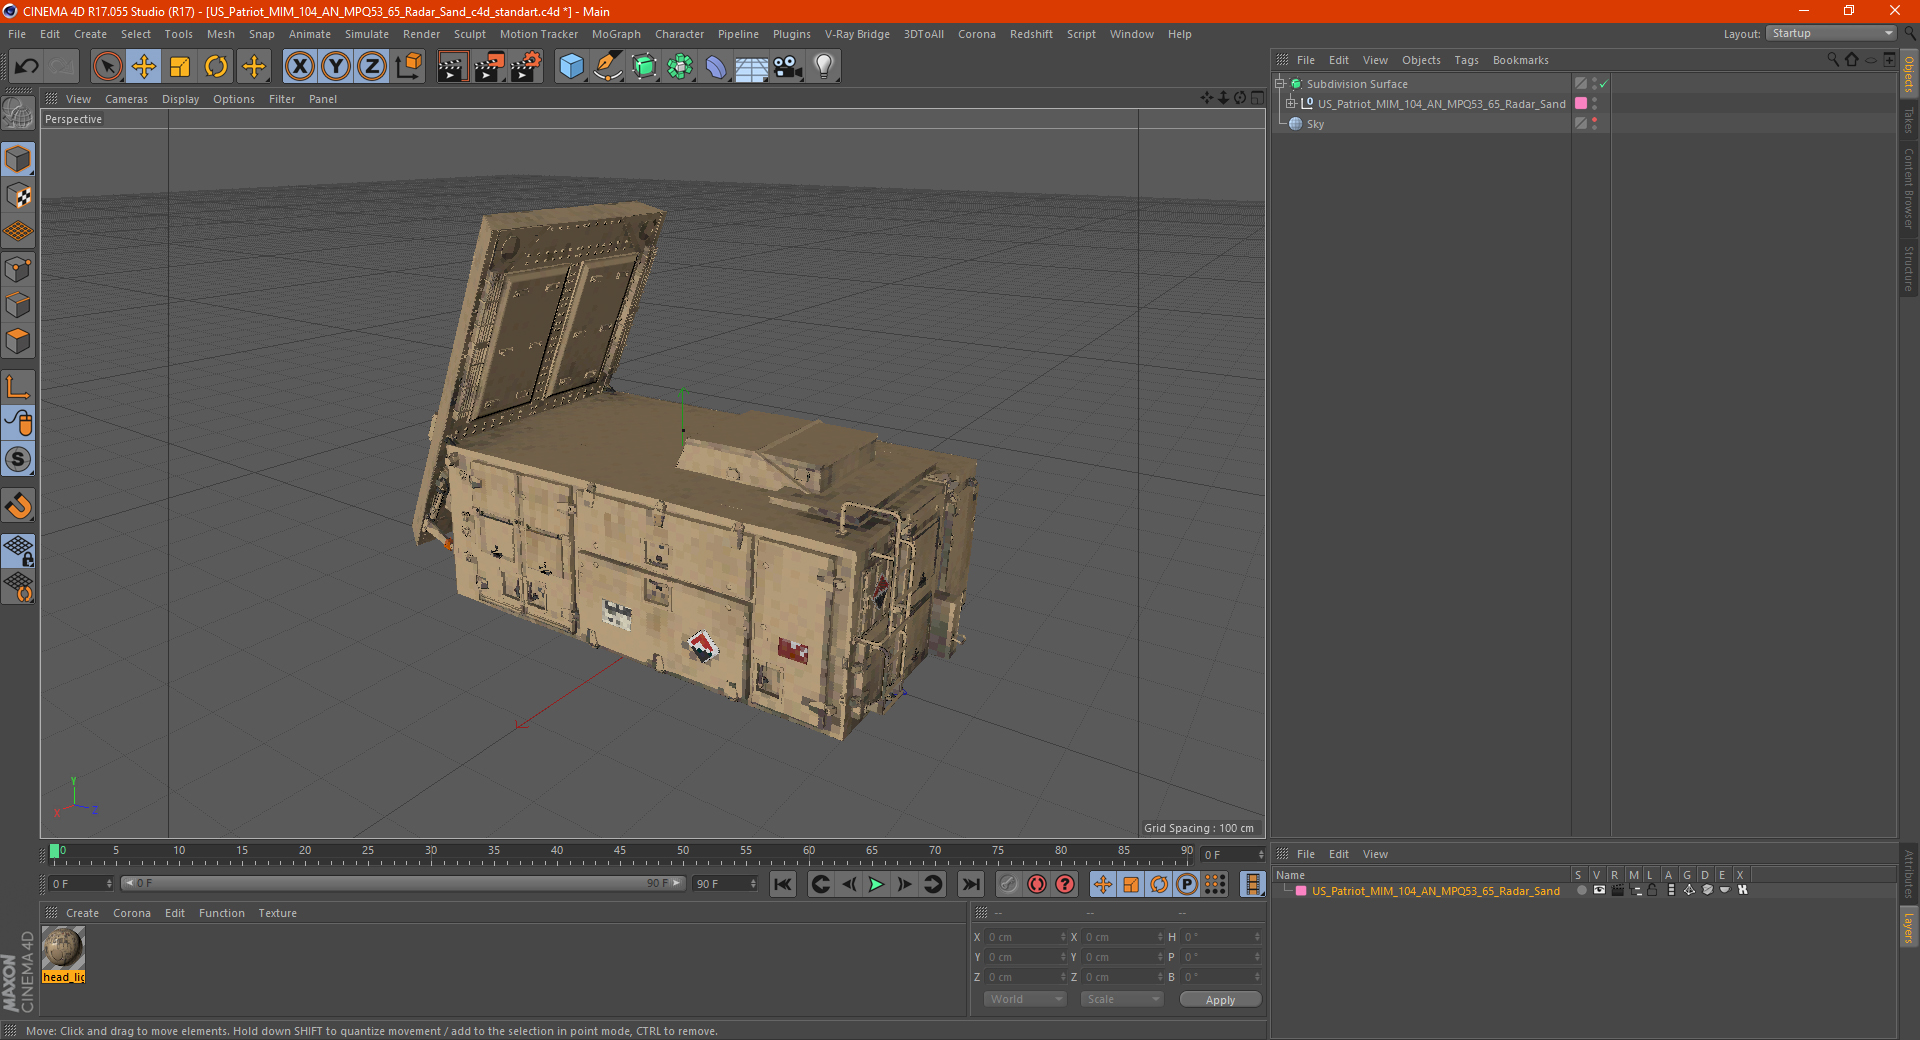The width and height of the screenshot is (1920, 1040).
Task: Expand US_Patriot_MIM_104 object hierarchy
Action: point(1290,104)
